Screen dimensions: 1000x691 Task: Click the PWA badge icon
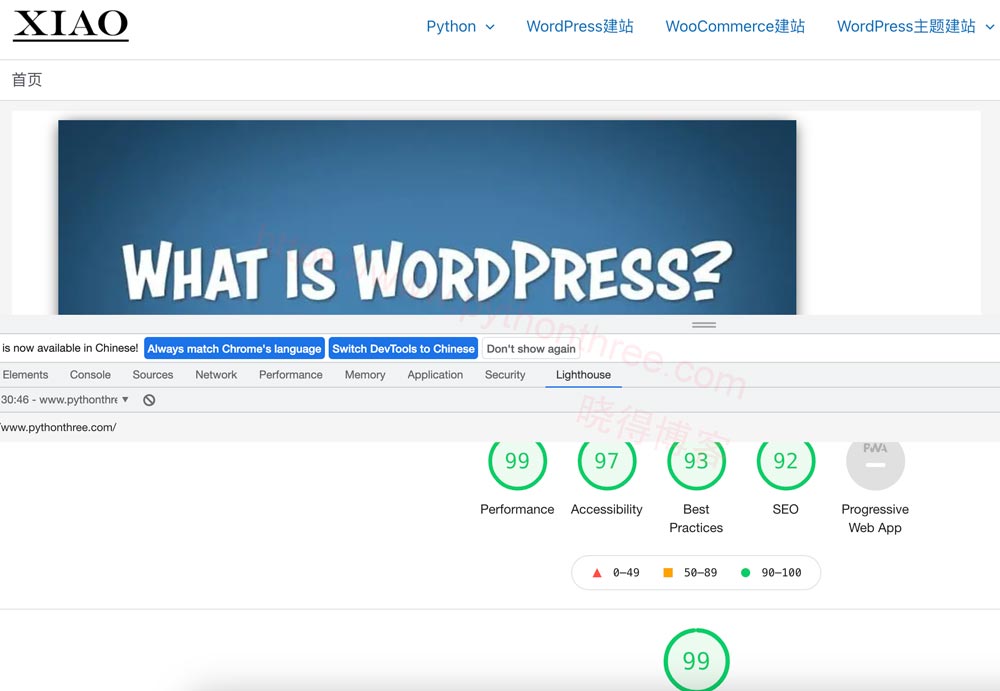875,461
